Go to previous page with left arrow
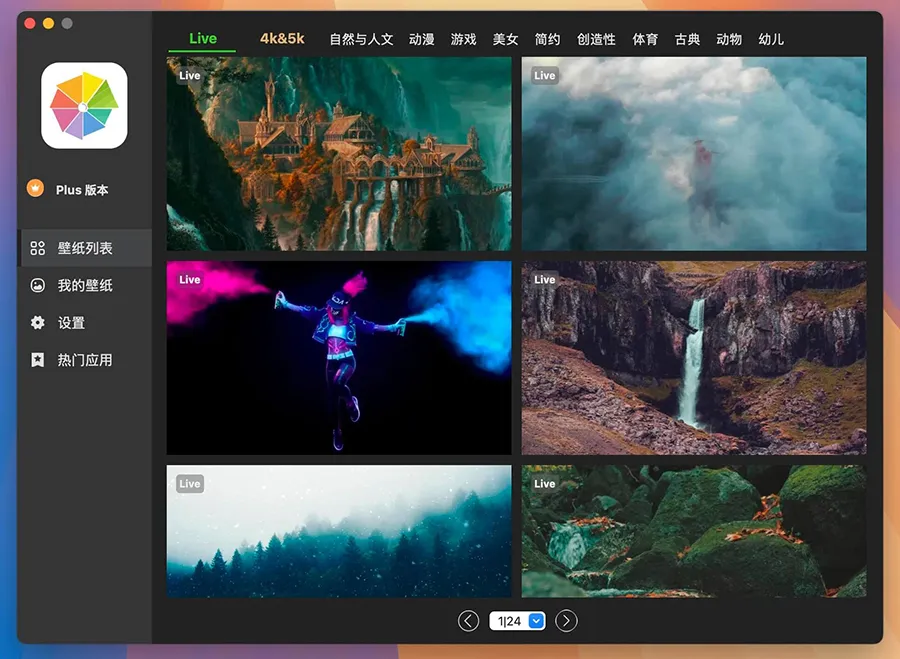This screenshot has width=900, height=659. [x=468, y=621]
